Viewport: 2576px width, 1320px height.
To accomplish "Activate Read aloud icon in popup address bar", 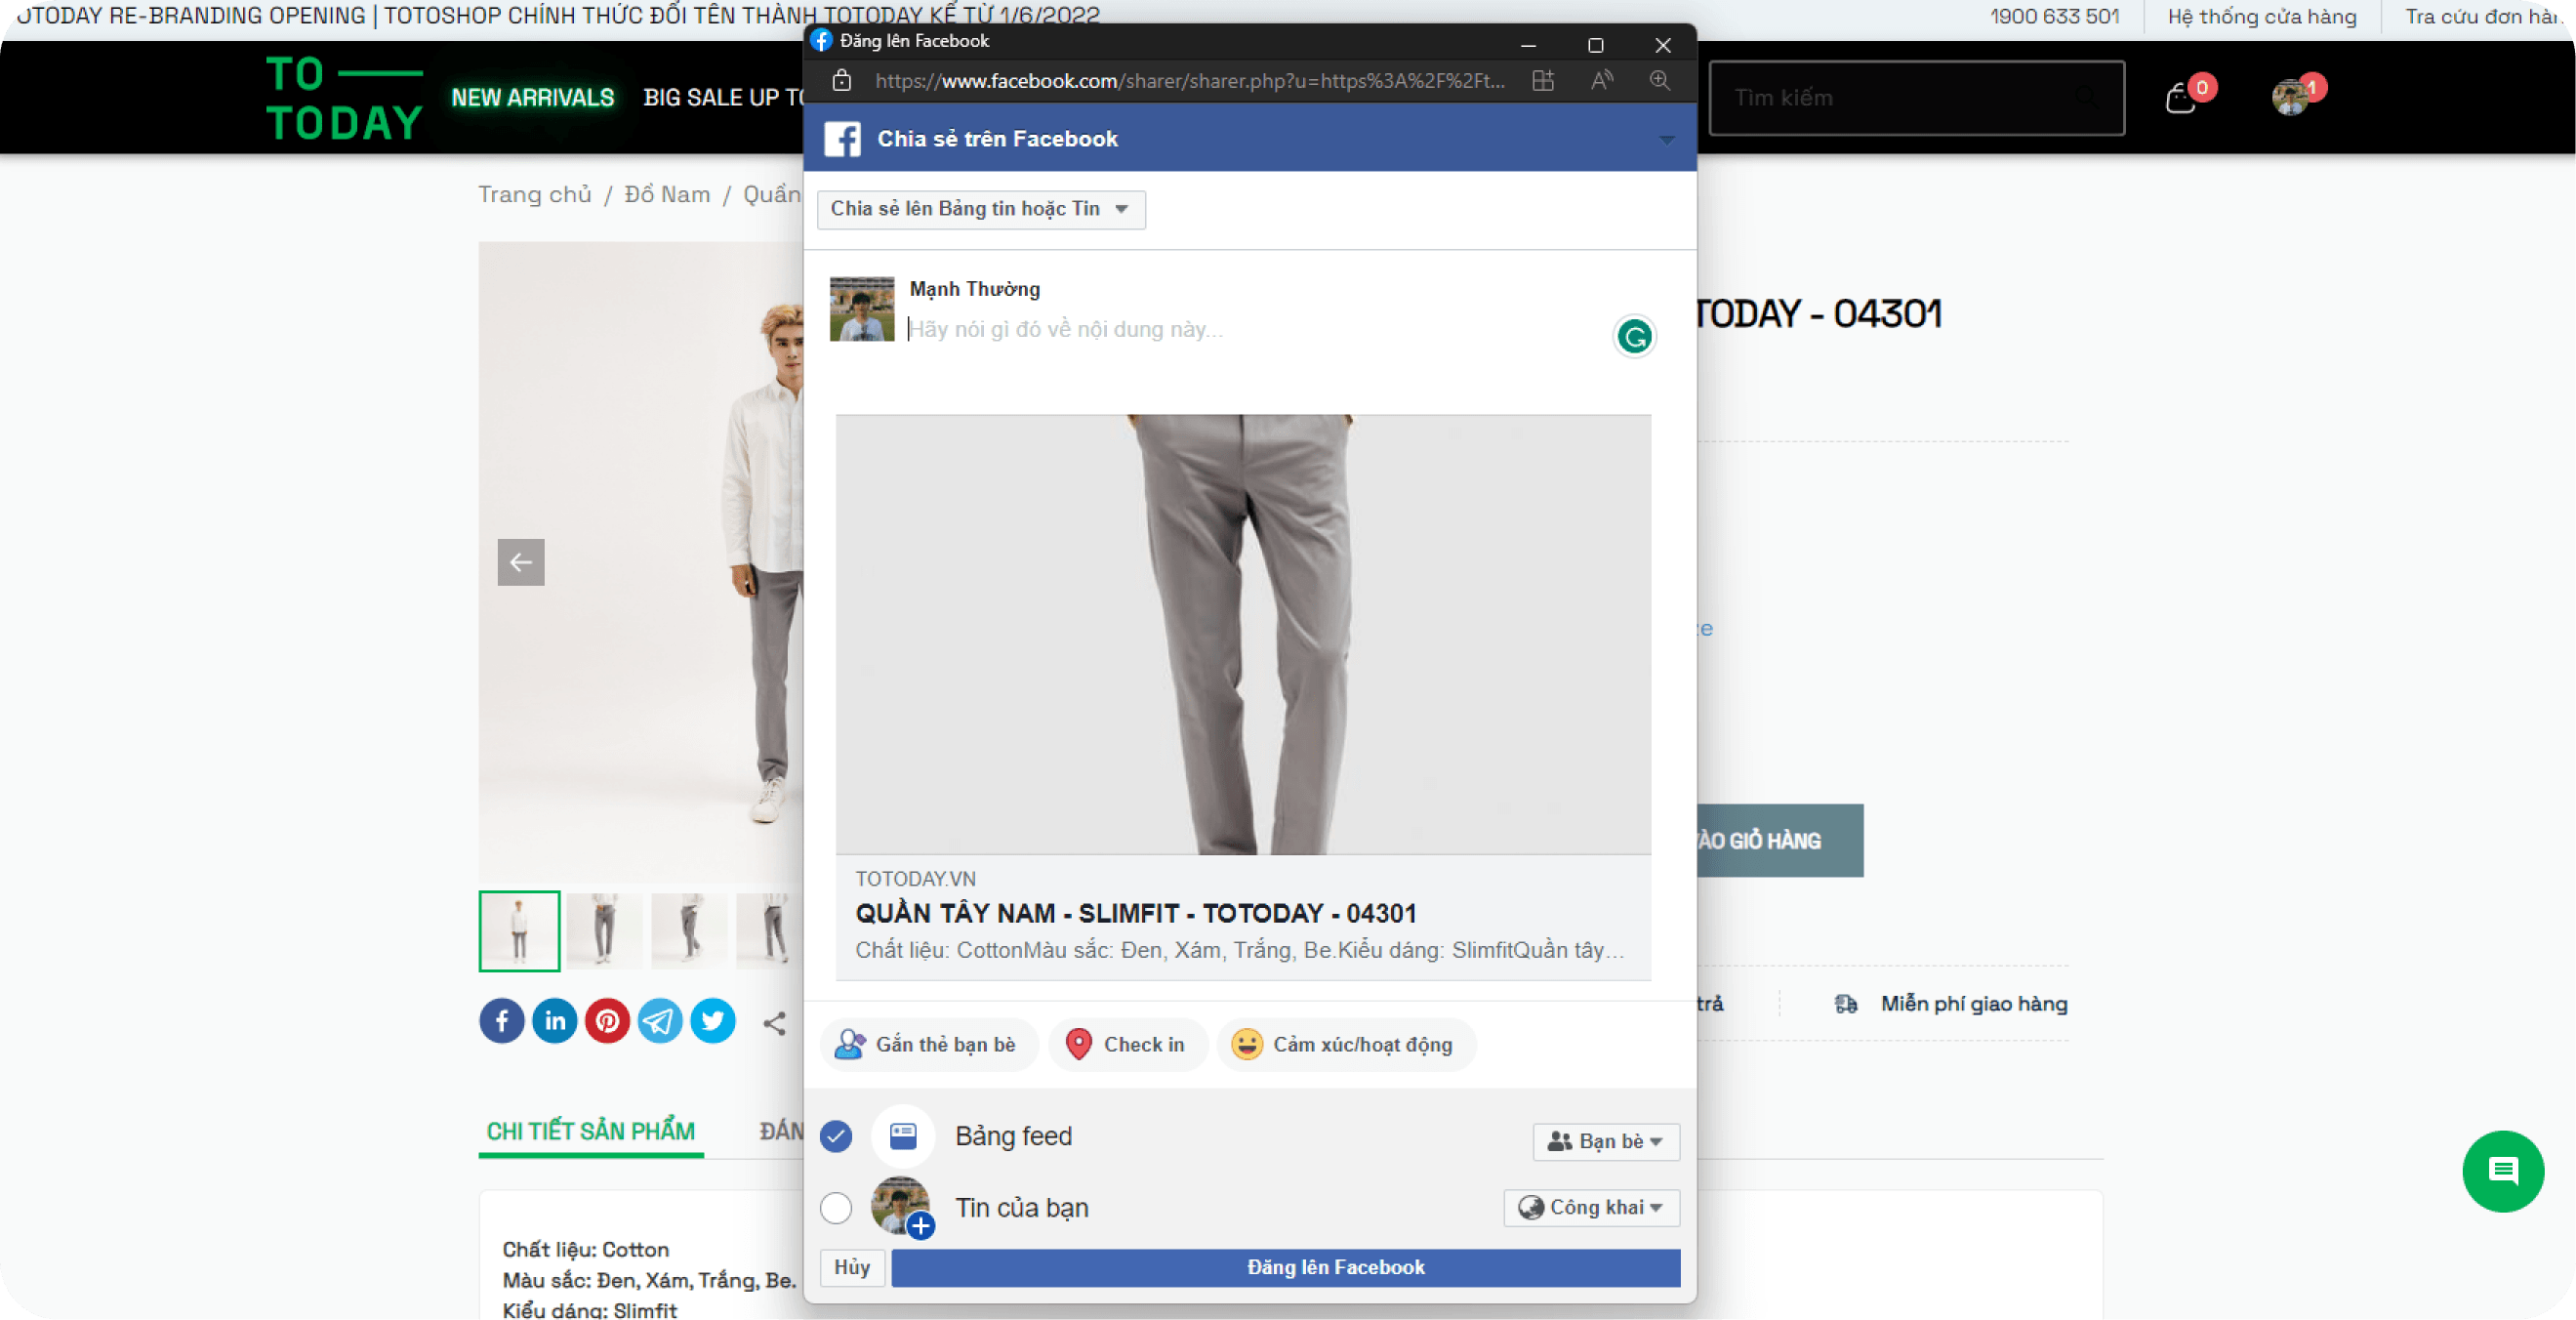I will click(x=1601, y=81).
